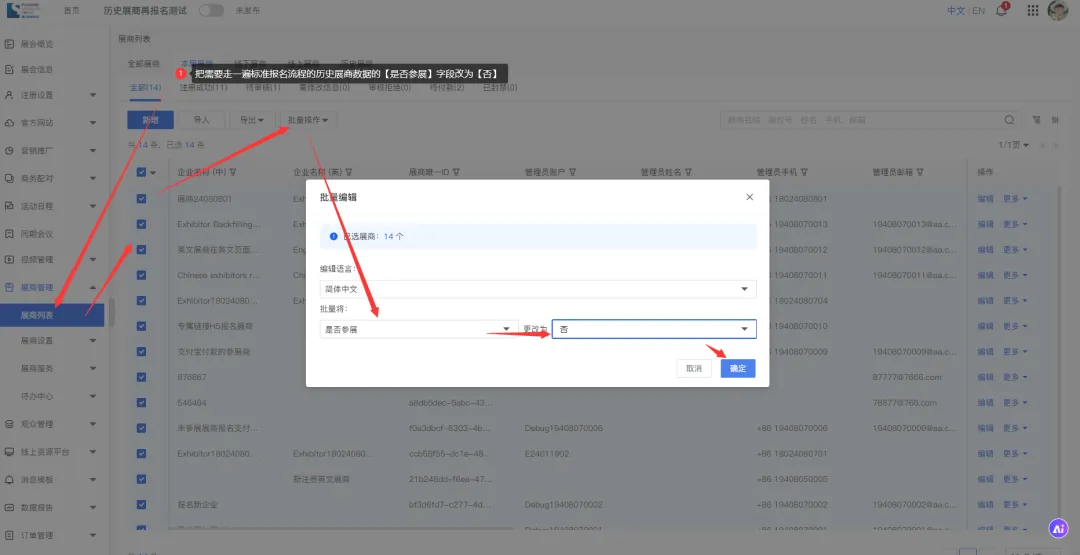
Task: Click the 取消 cancel button
Action: click(694, 368)
